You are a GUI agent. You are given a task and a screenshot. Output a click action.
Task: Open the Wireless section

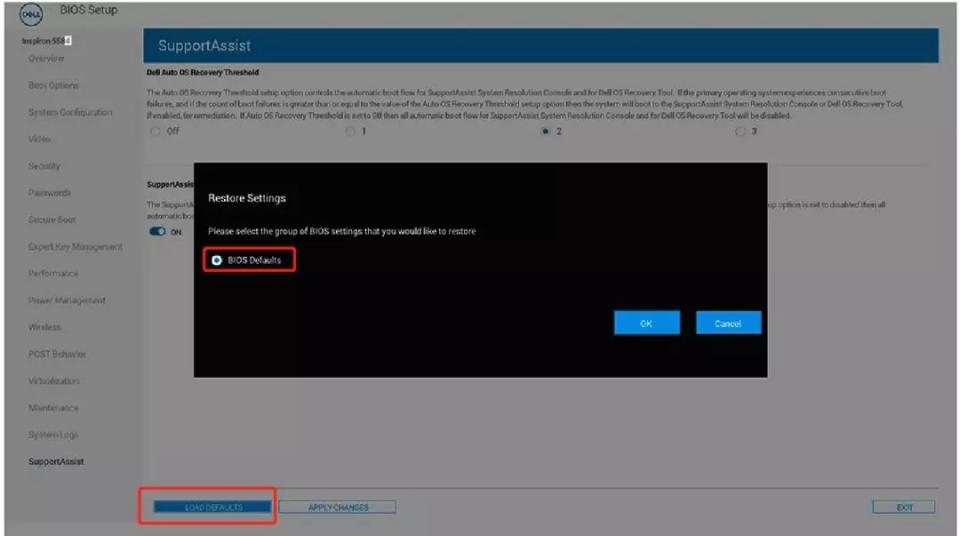(x=45, y=327)
